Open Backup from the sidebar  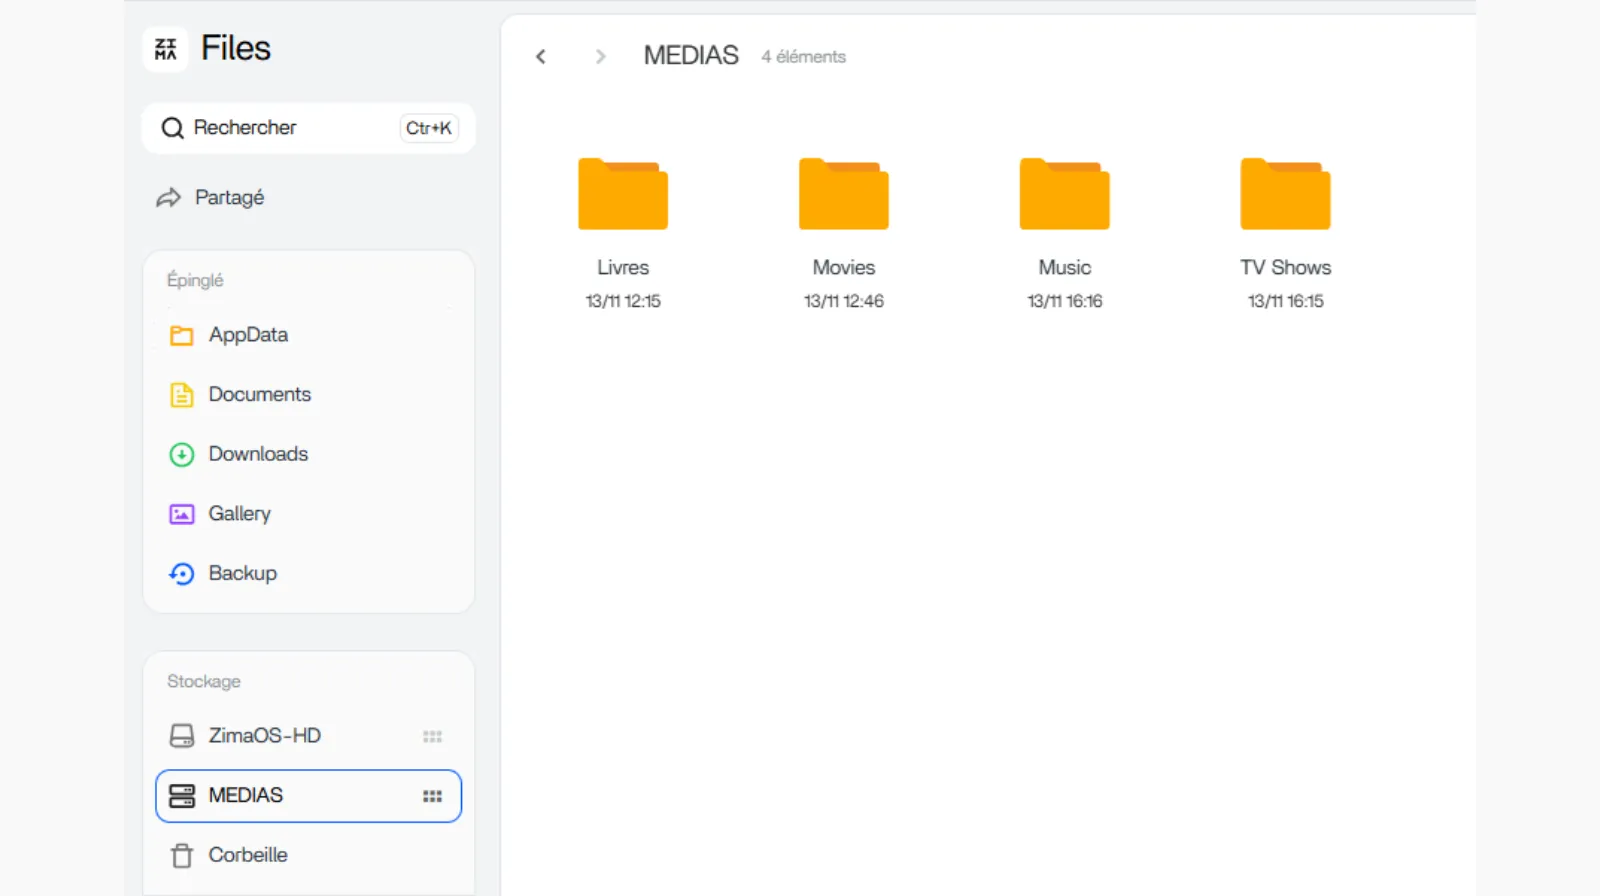[242, 573]
